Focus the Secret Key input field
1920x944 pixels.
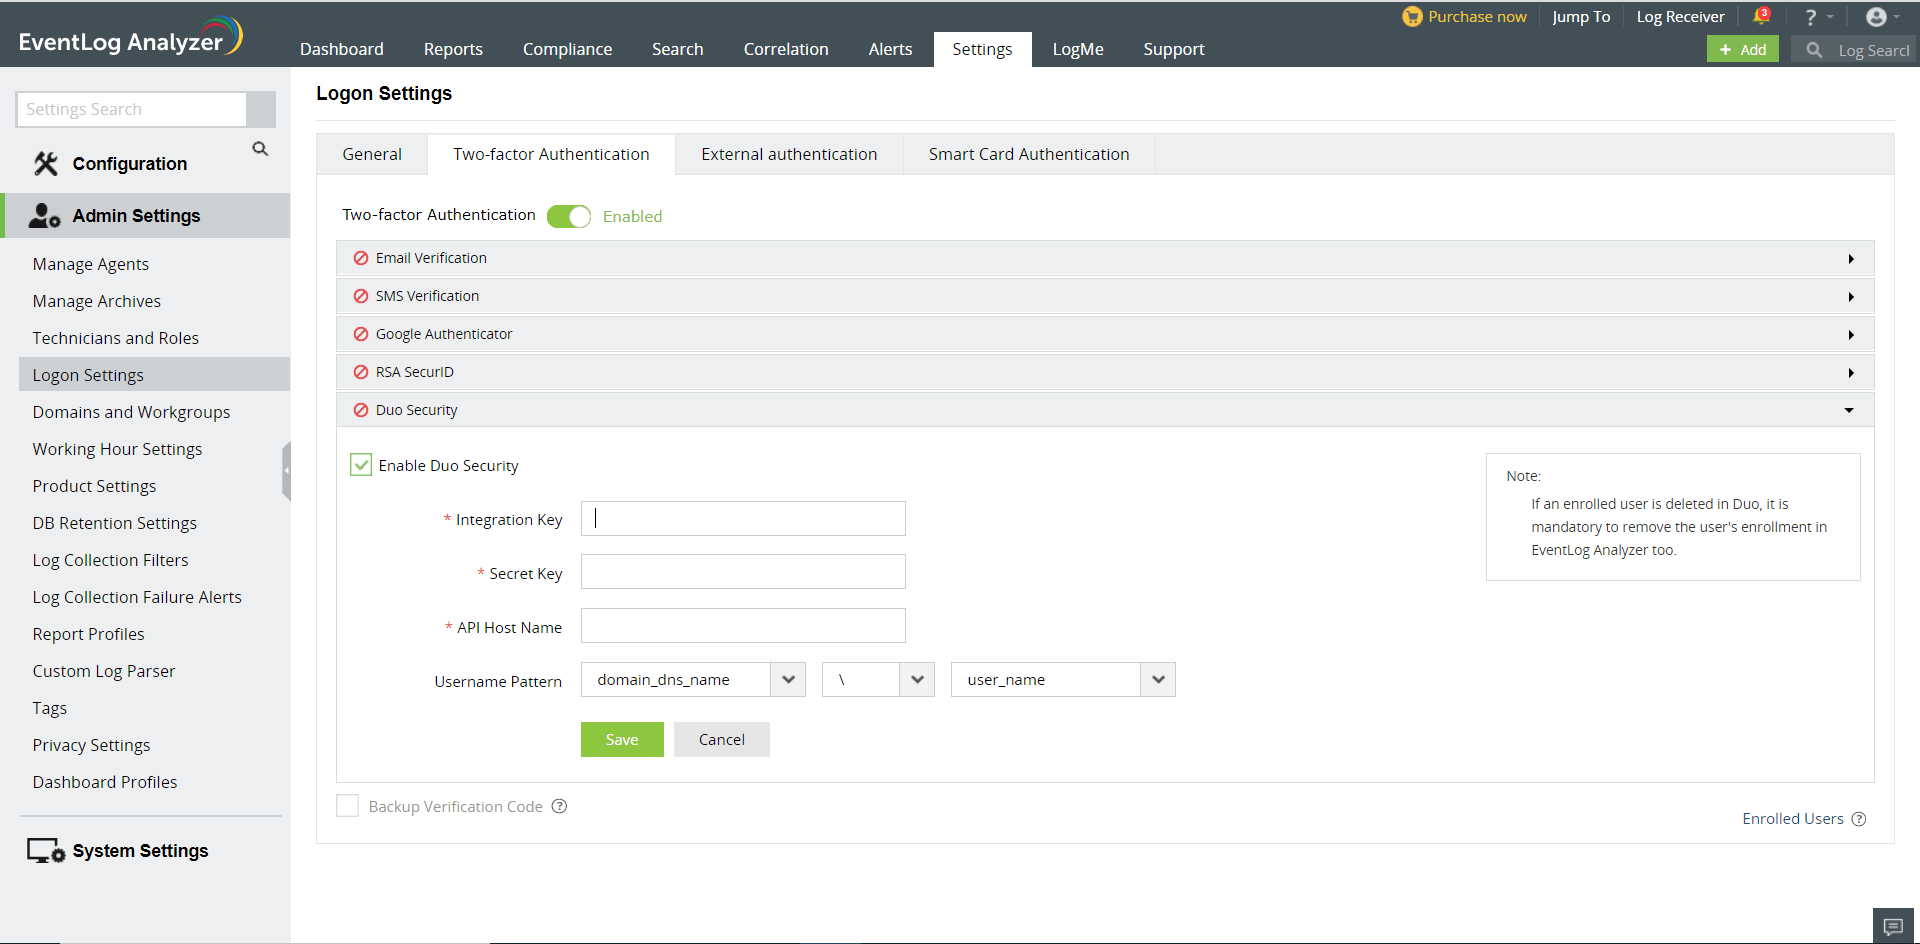tap(743, 572)
